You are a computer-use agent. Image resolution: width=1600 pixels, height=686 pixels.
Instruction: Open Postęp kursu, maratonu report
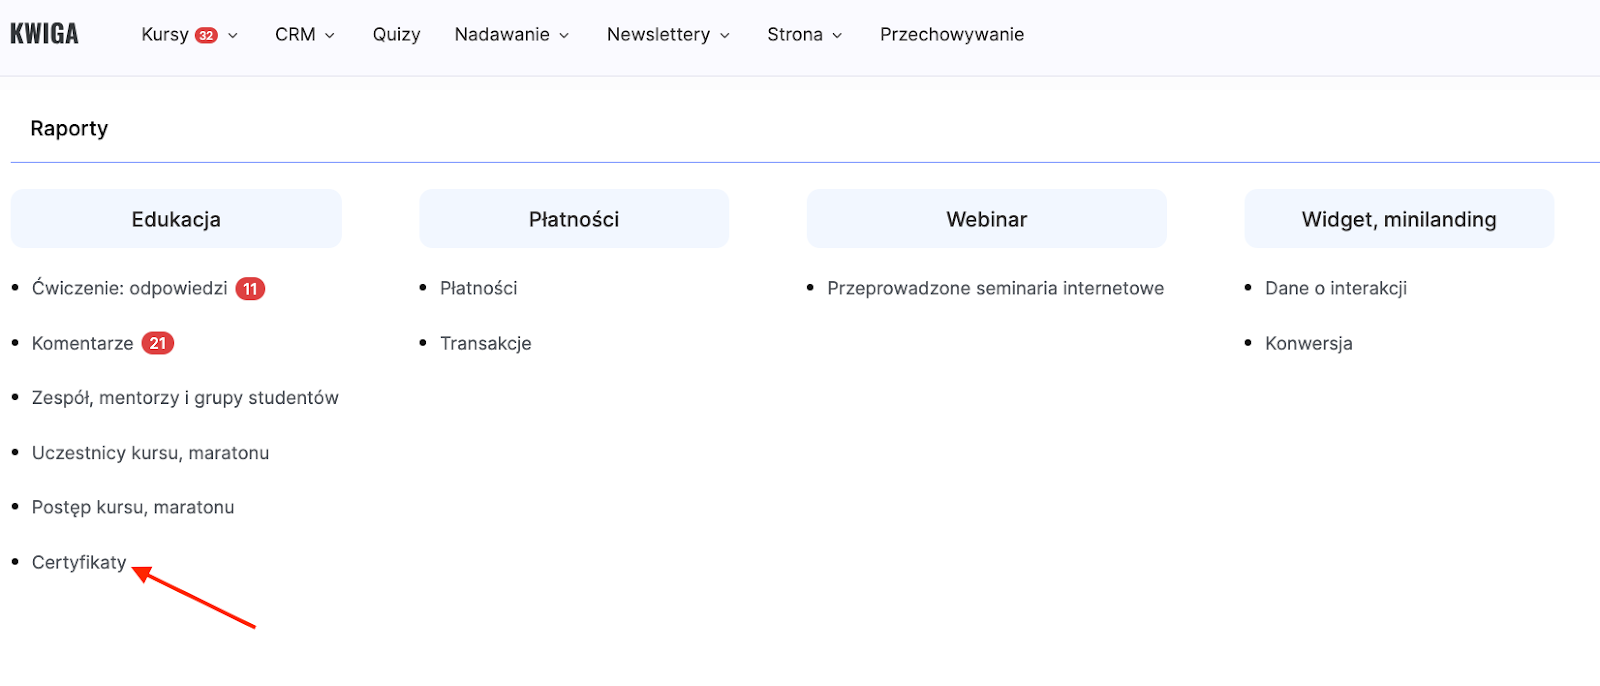tap(133, 507)
